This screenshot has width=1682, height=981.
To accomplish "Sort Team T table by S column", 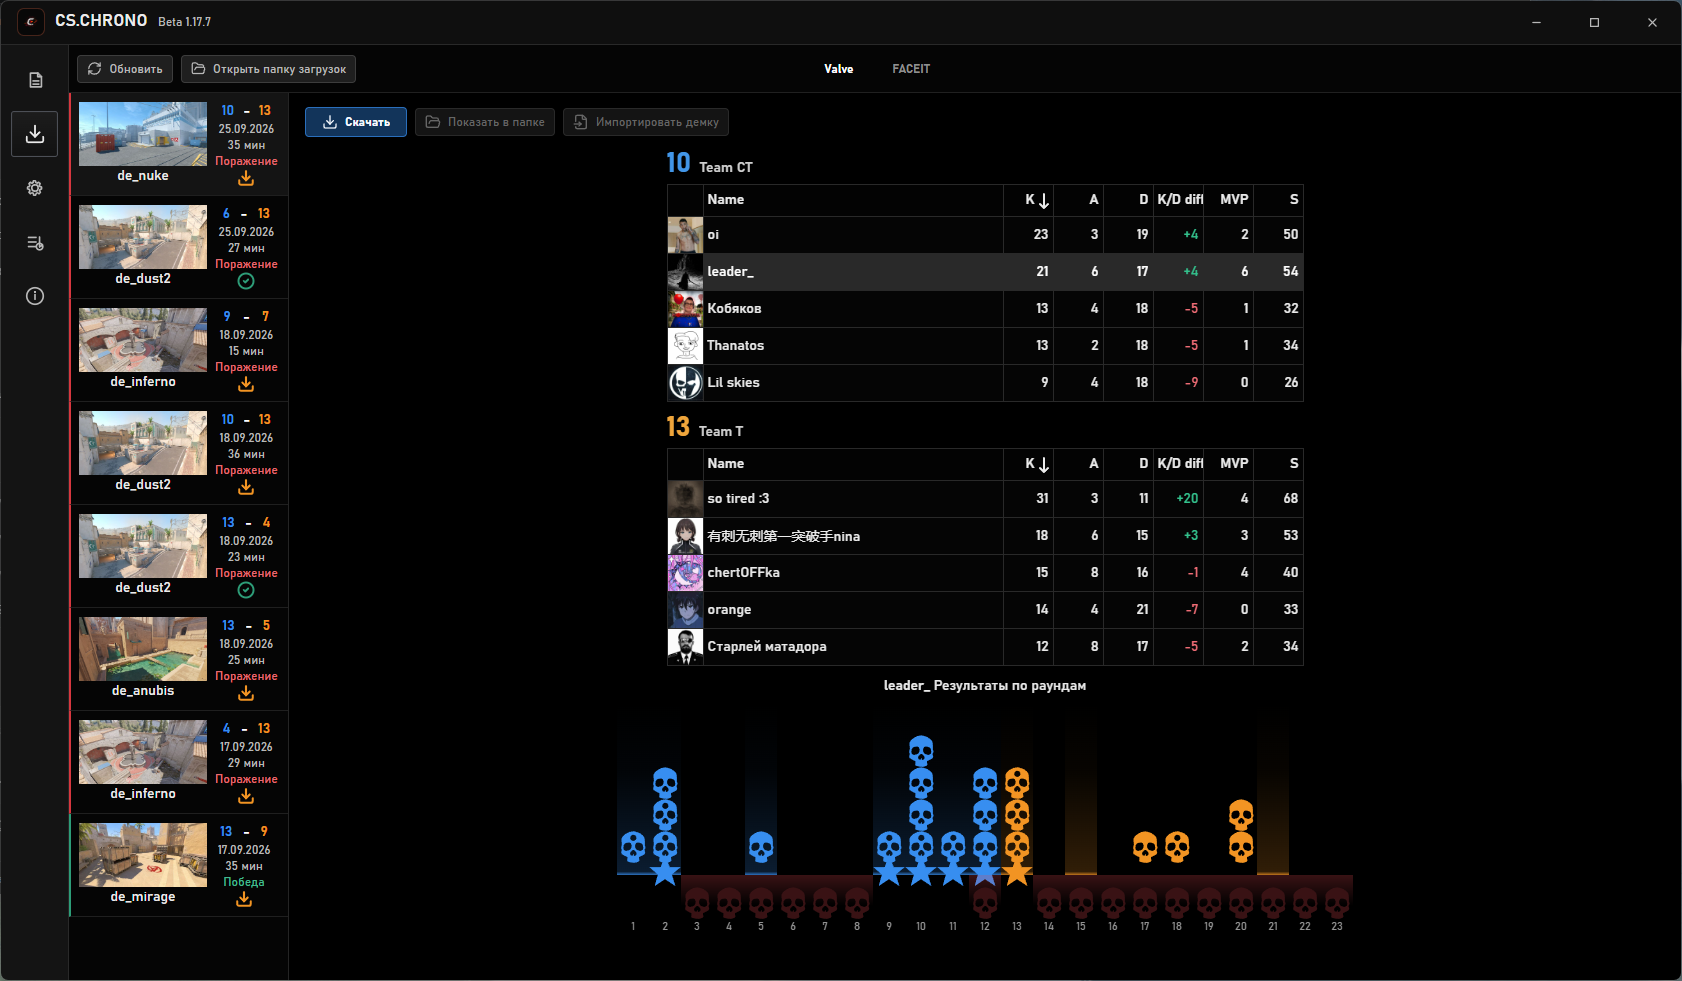I will point(1279,464).
